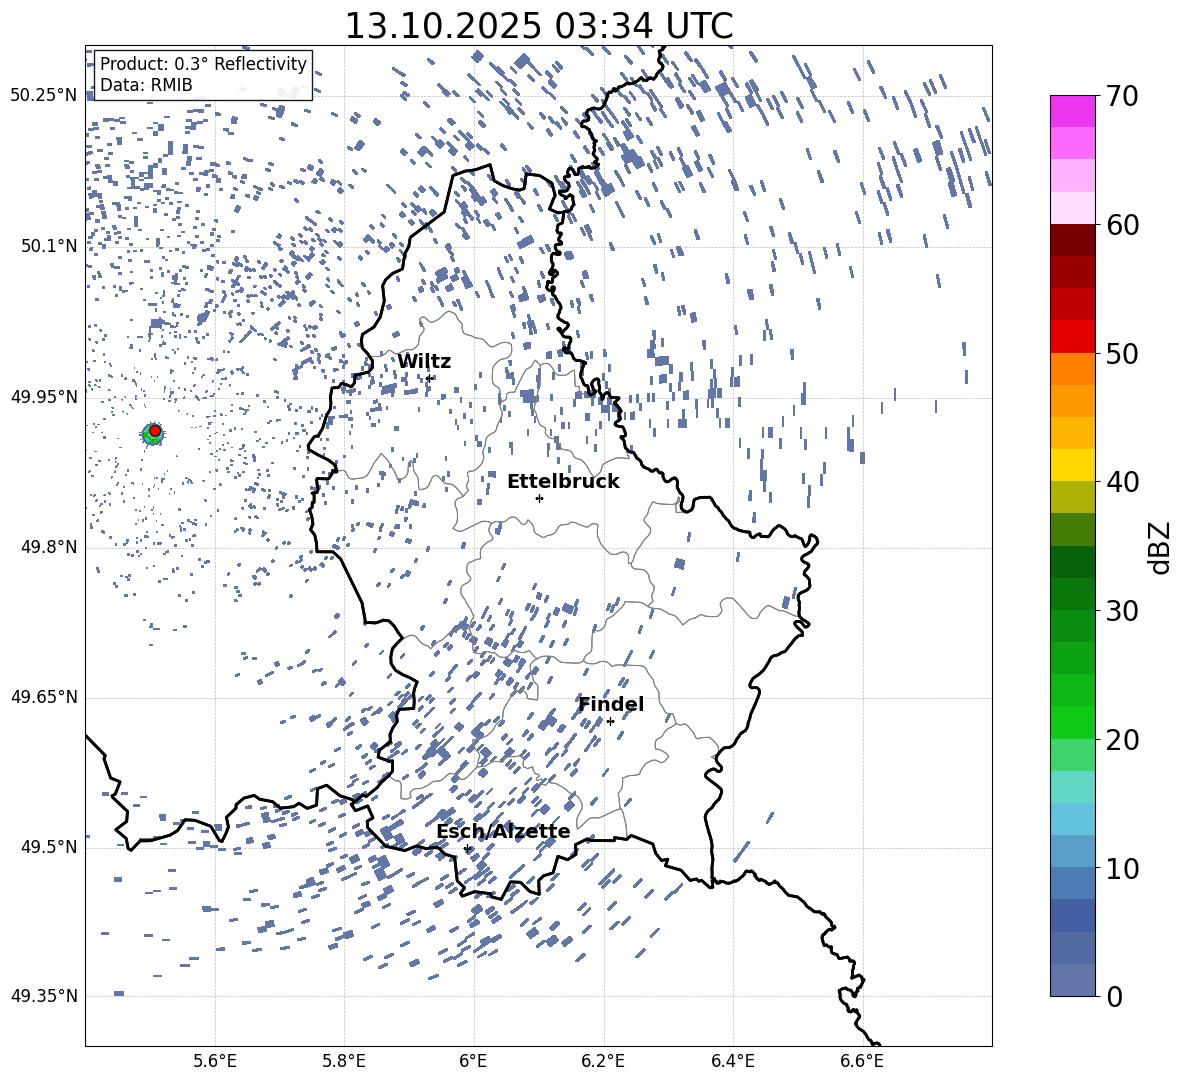
Task: Click the 6°E longitude label
Action: pyautogui.click(x=473, y=1061)
